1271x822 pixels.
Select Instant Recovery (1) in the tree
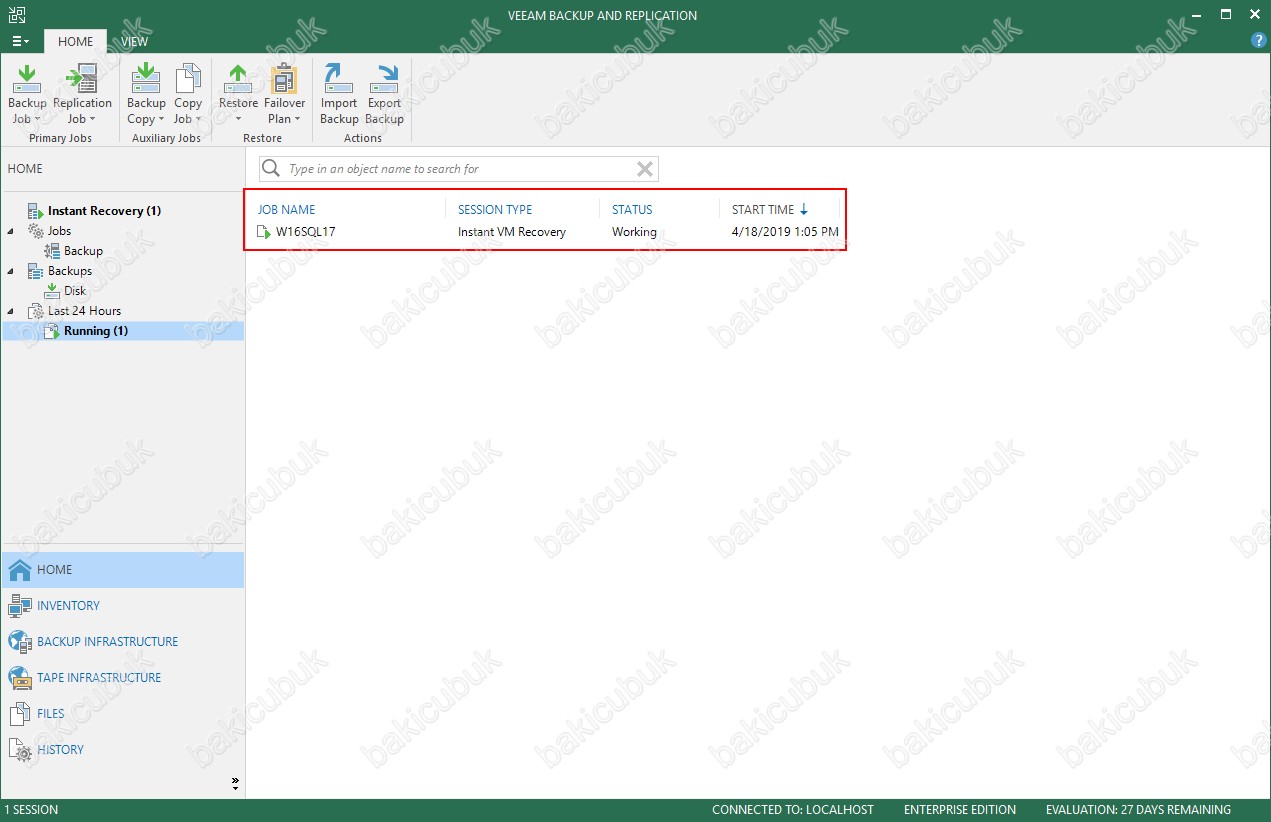coord(104,211)
